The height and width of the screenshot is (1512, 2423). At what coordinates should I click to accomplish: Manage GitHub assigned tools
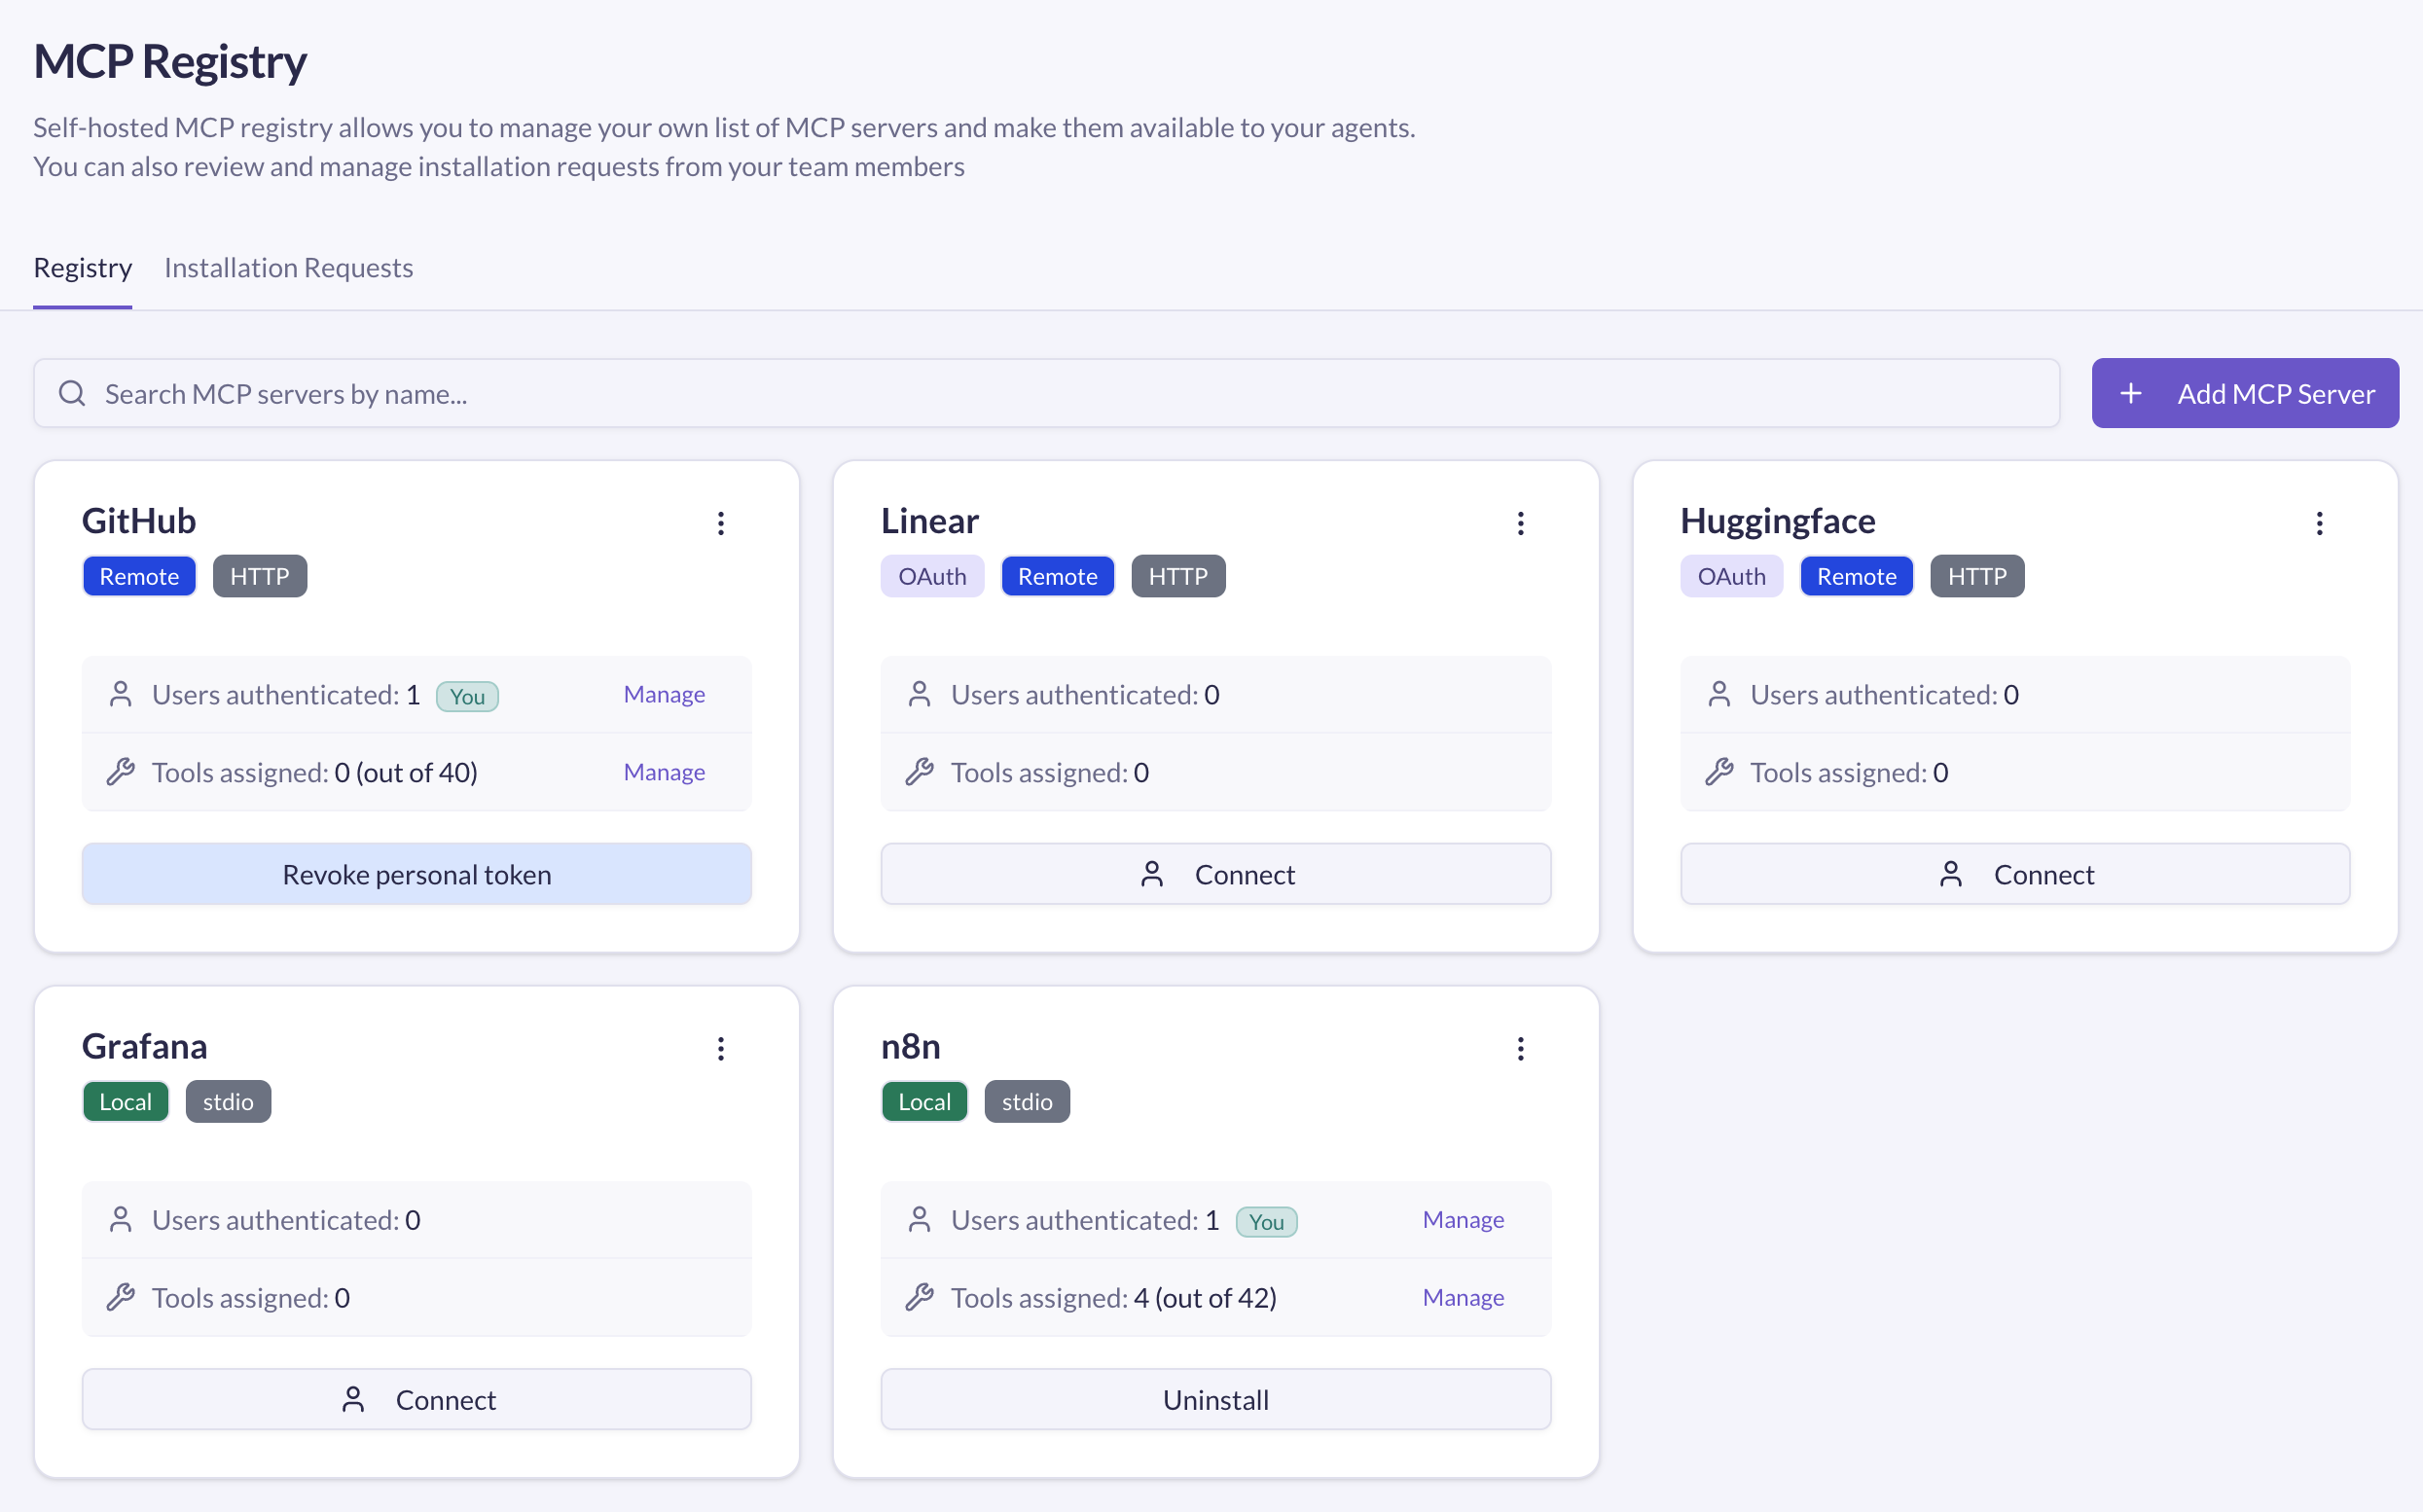(664, 772)
